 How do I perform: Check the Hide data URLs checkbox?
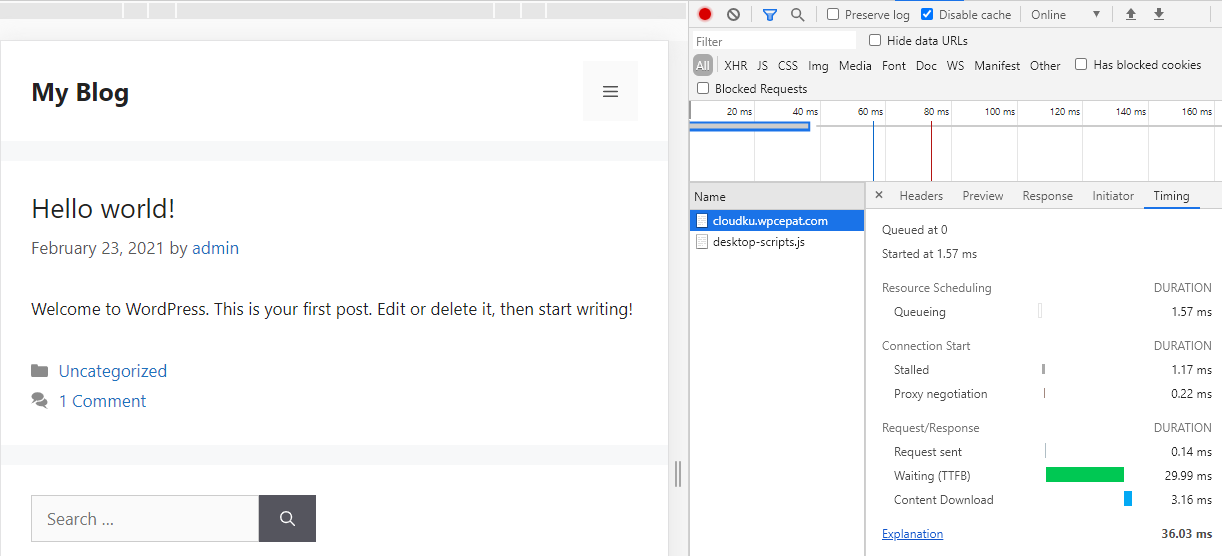pyautogui.click(x=875, y=41)
